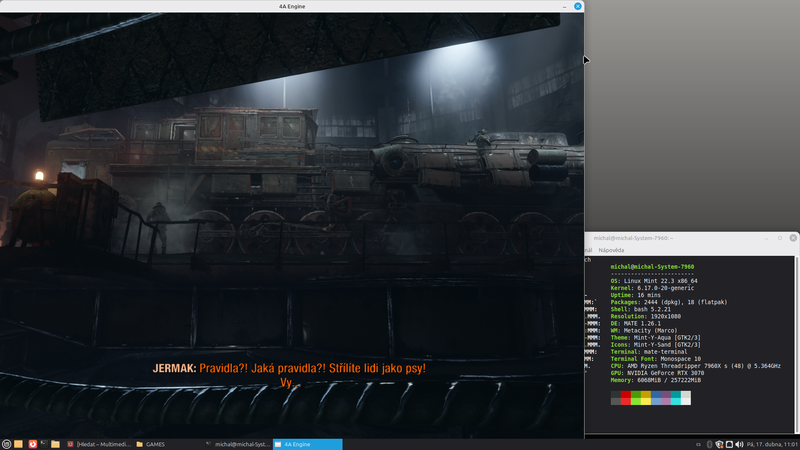Click the blue color block in neofetch palette
The image size is (800, 450).
(x=656, y=398)
